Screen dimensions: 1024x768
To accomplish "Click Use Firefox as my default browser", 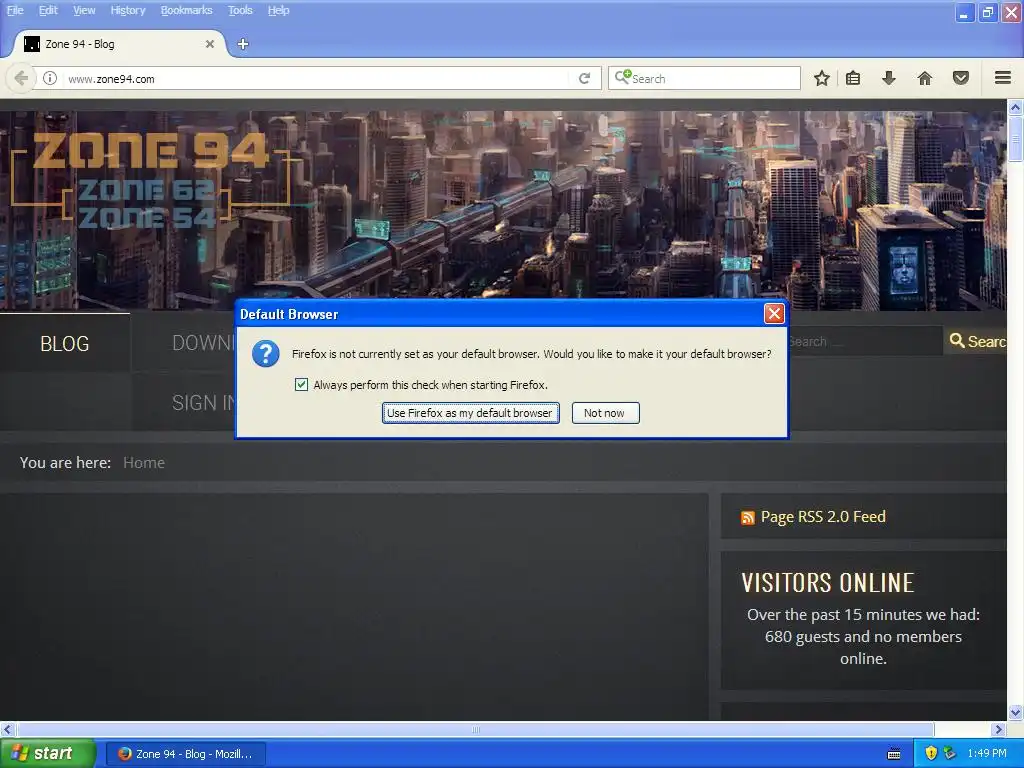I will point(470,413).
